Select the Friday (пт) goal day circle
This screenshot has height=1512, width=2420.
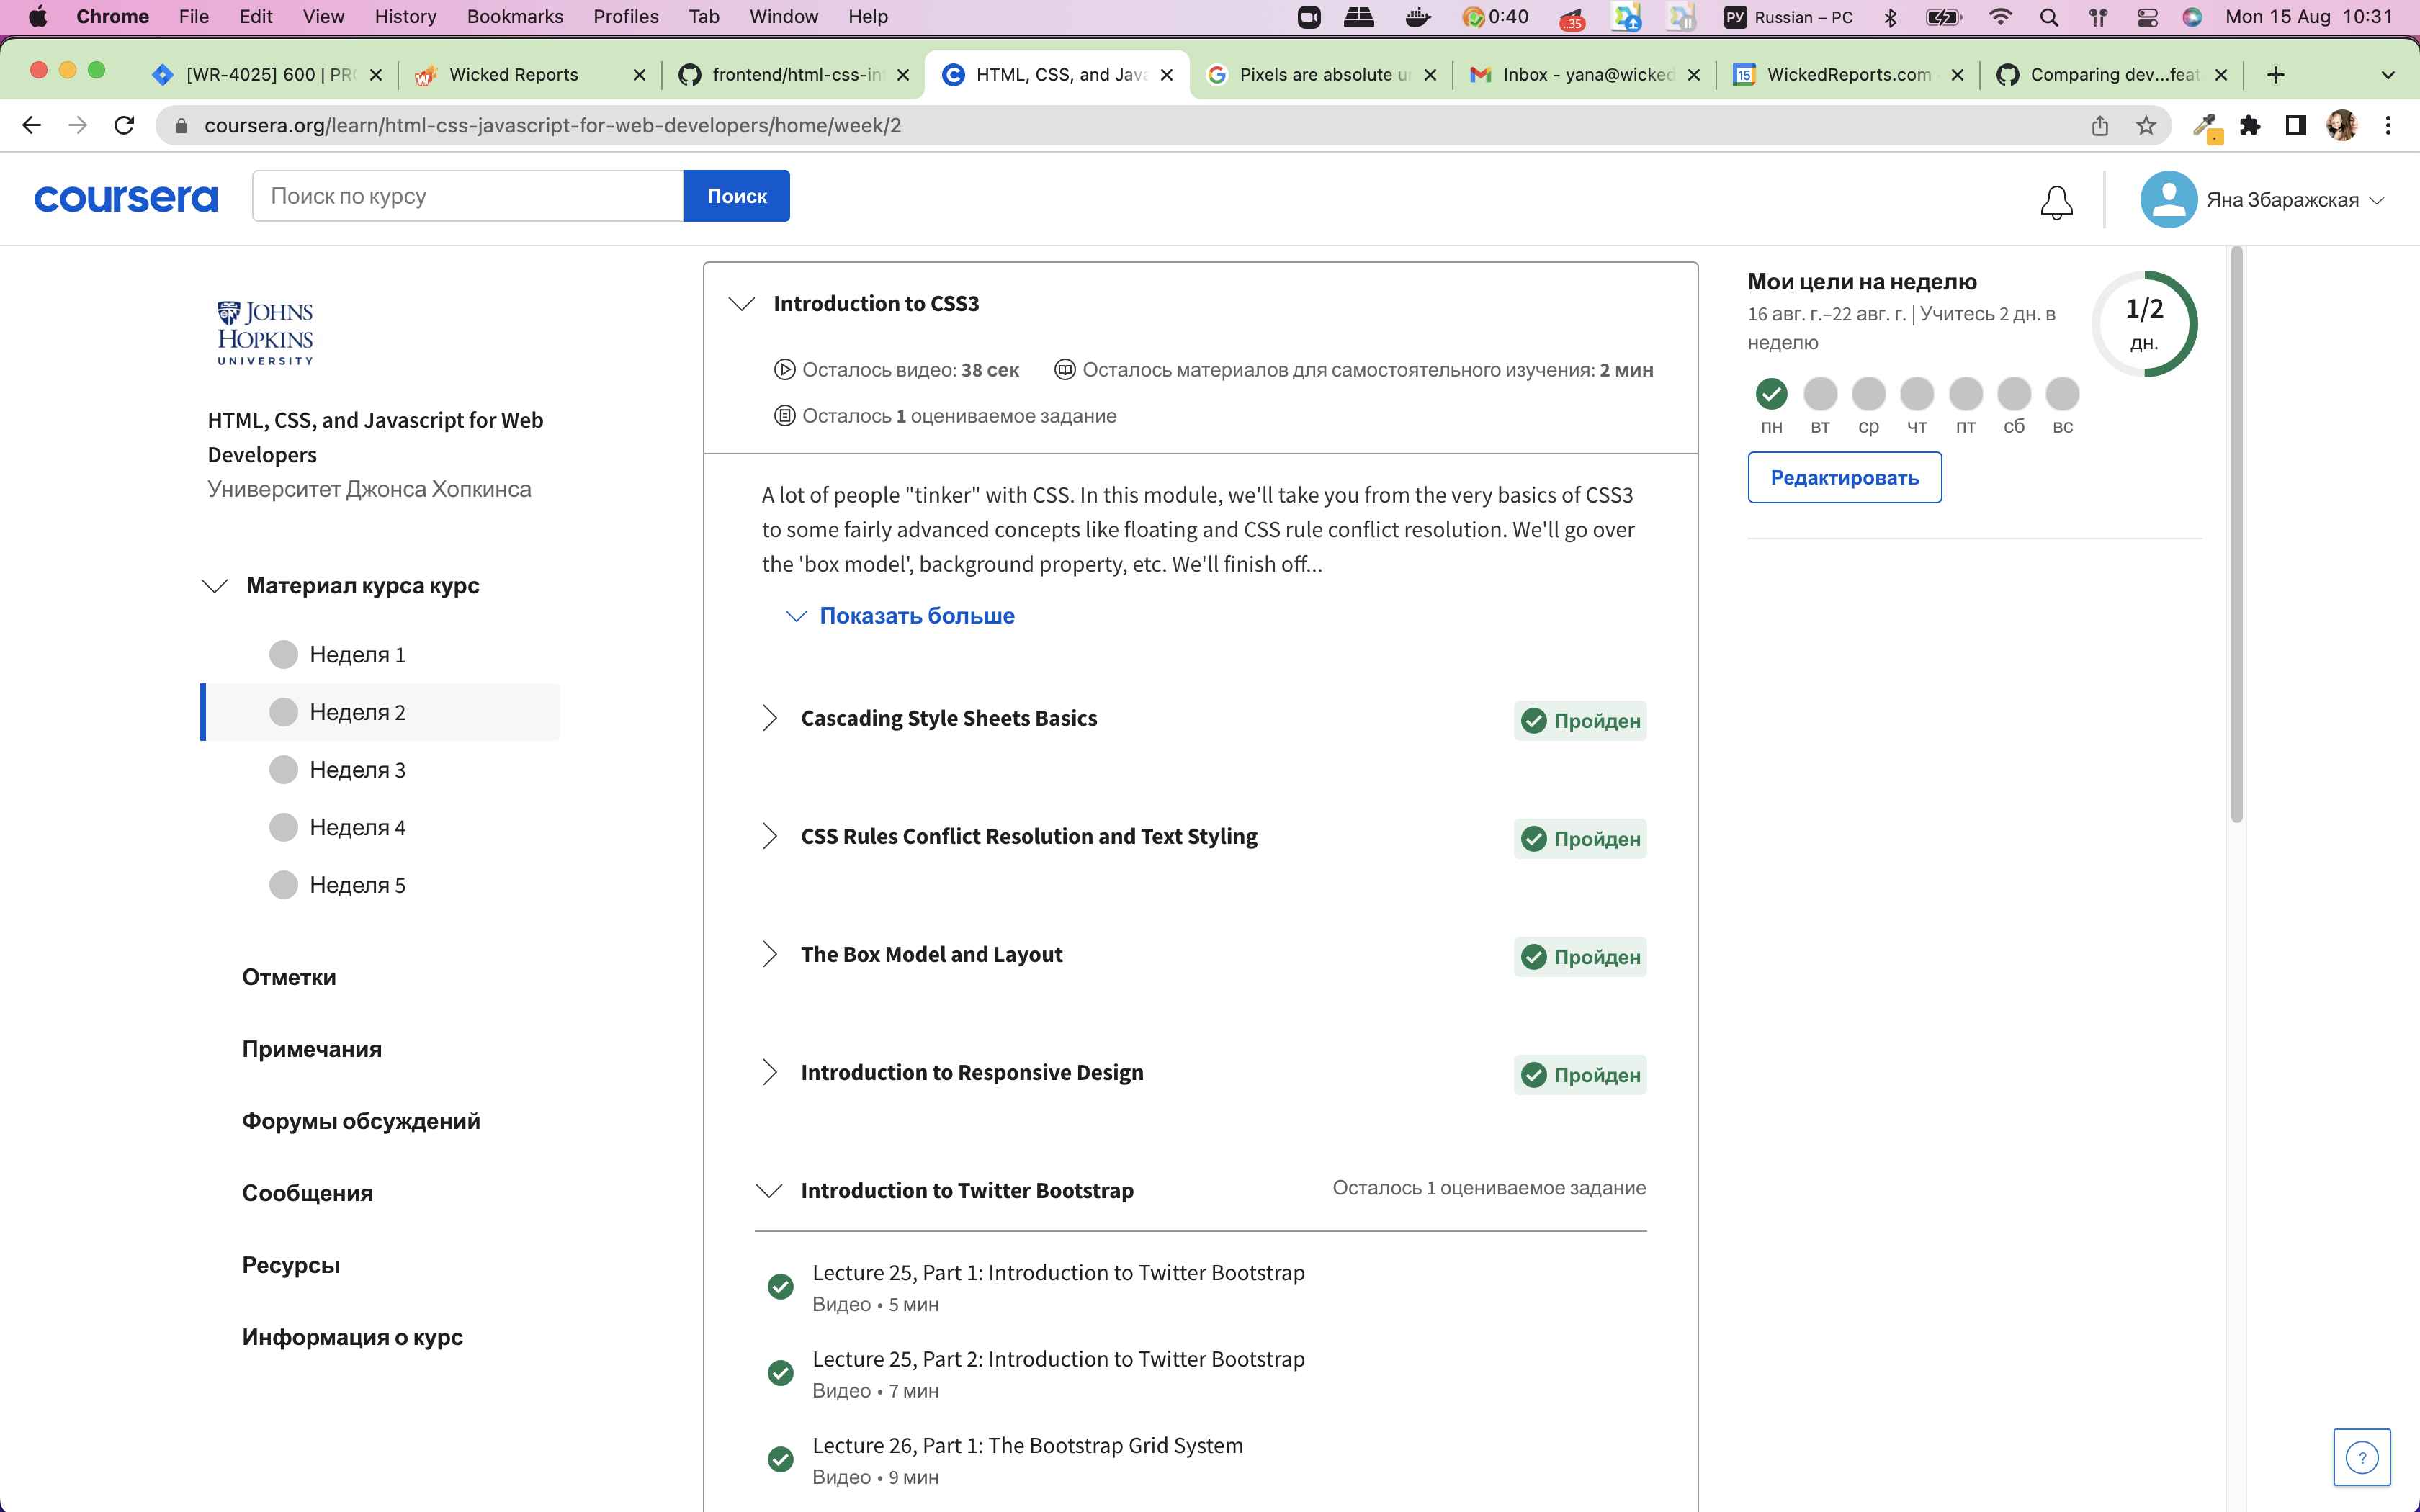pos(1965,394)
